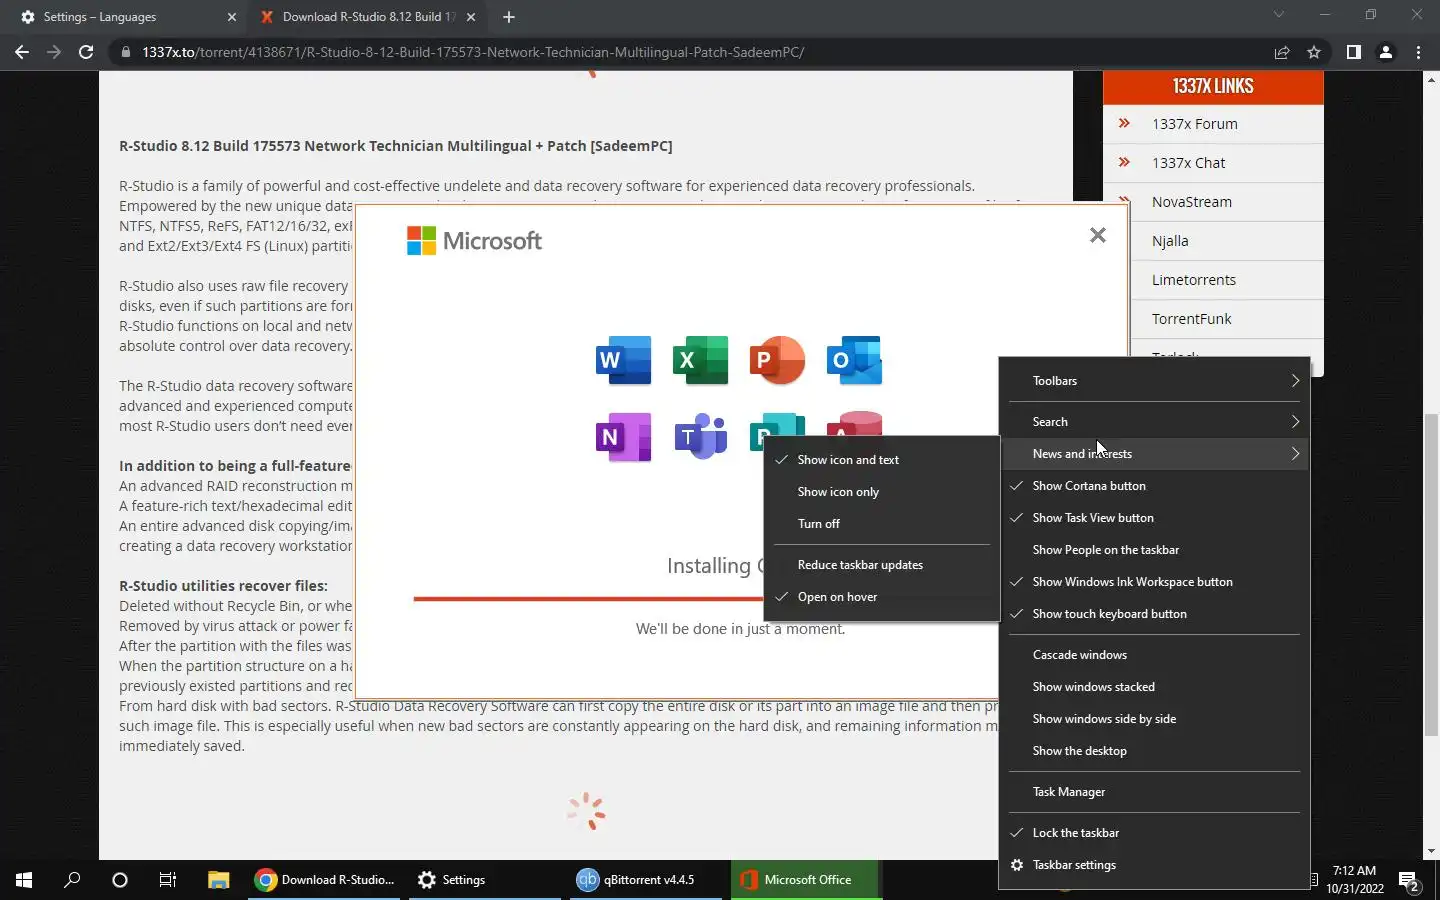The width and height of the screenshot is (1440, 900).
Task: Open the notification center icon
Action: [x=1410, y=881]
